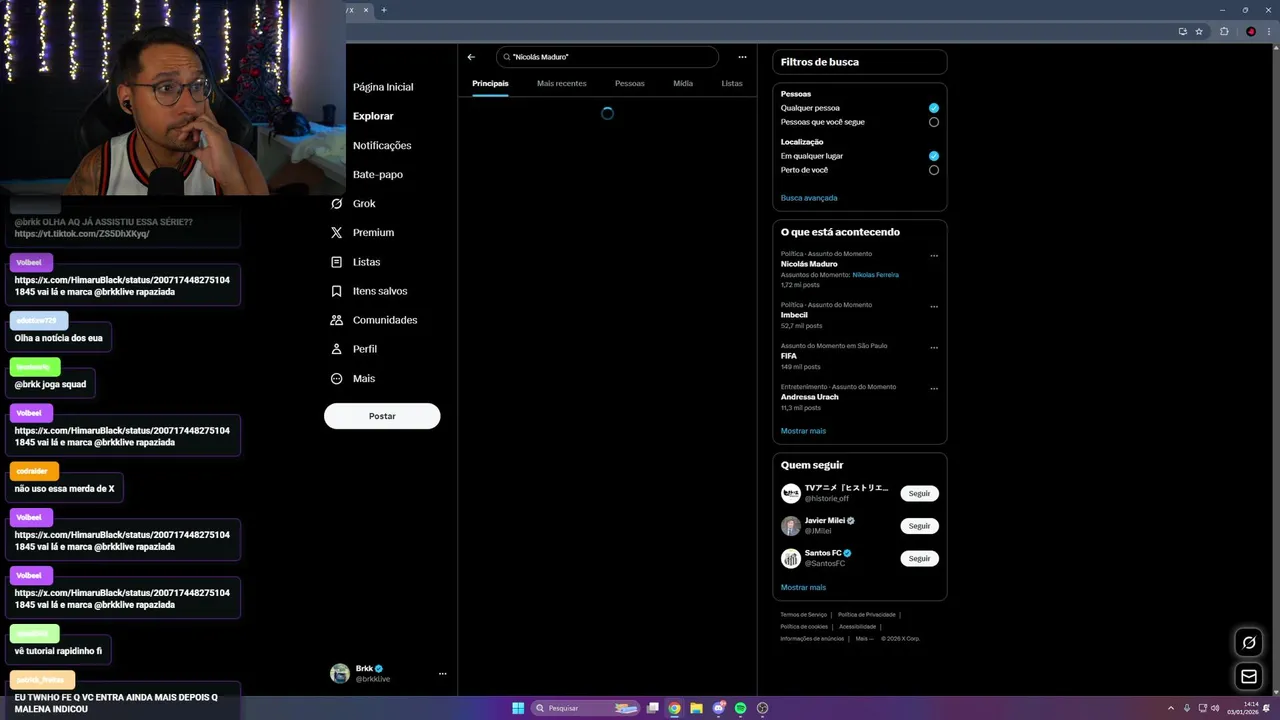Open Explorar in the sidebar
The width and height of the screenshot is (1280, 720).
click(373, 116)
